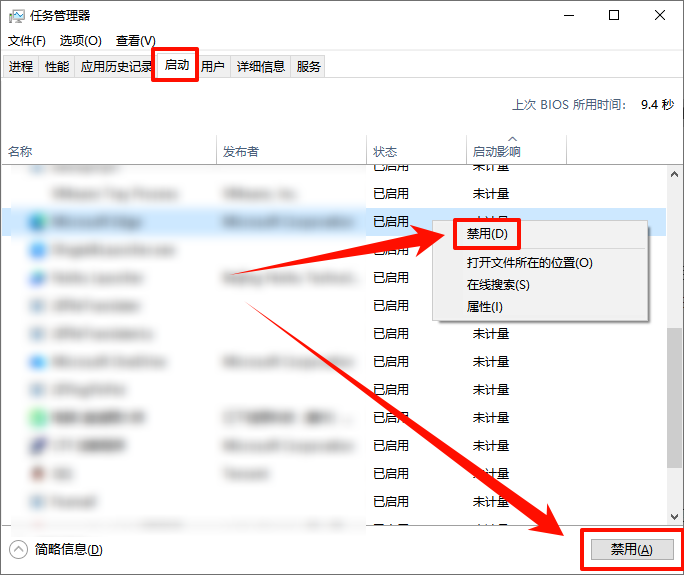Screen dimensions: 684x575
Task: Choose 属性(I) in the context menu
Action: [x=485, y=307]
